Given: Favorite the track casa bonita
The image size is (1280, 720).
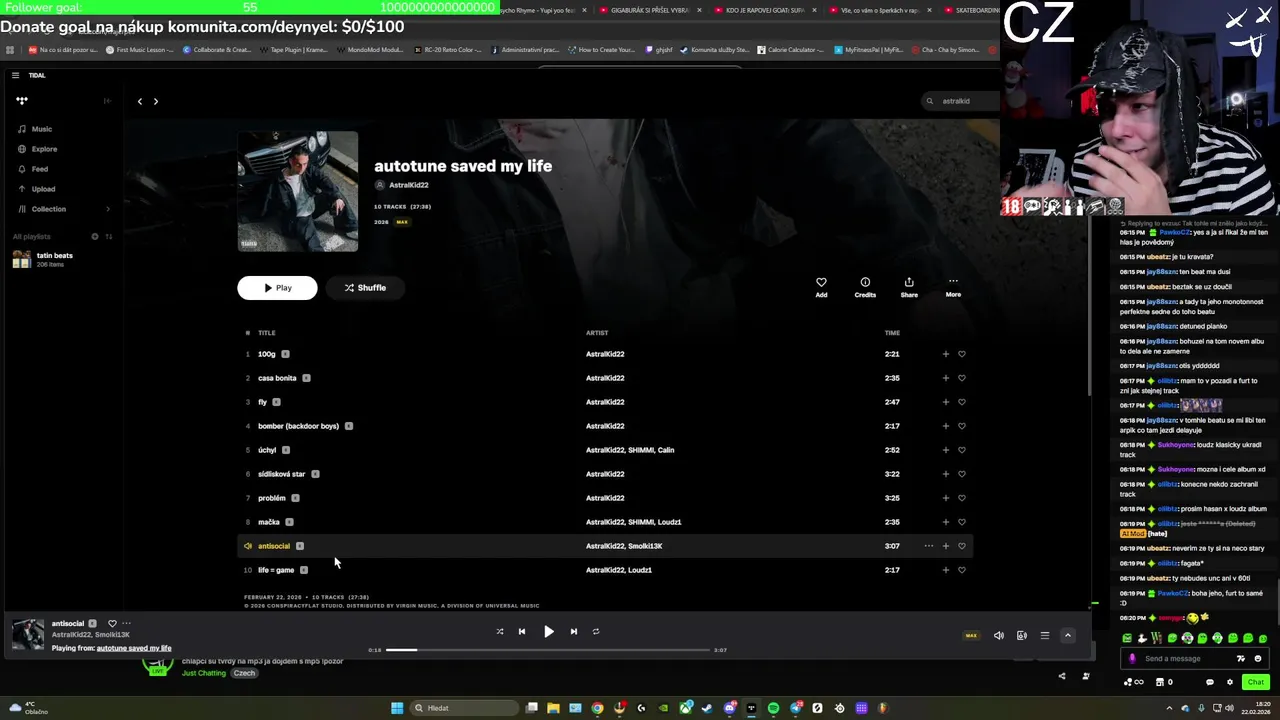Looking at the screenshot, I should click(x=962, y=378).
